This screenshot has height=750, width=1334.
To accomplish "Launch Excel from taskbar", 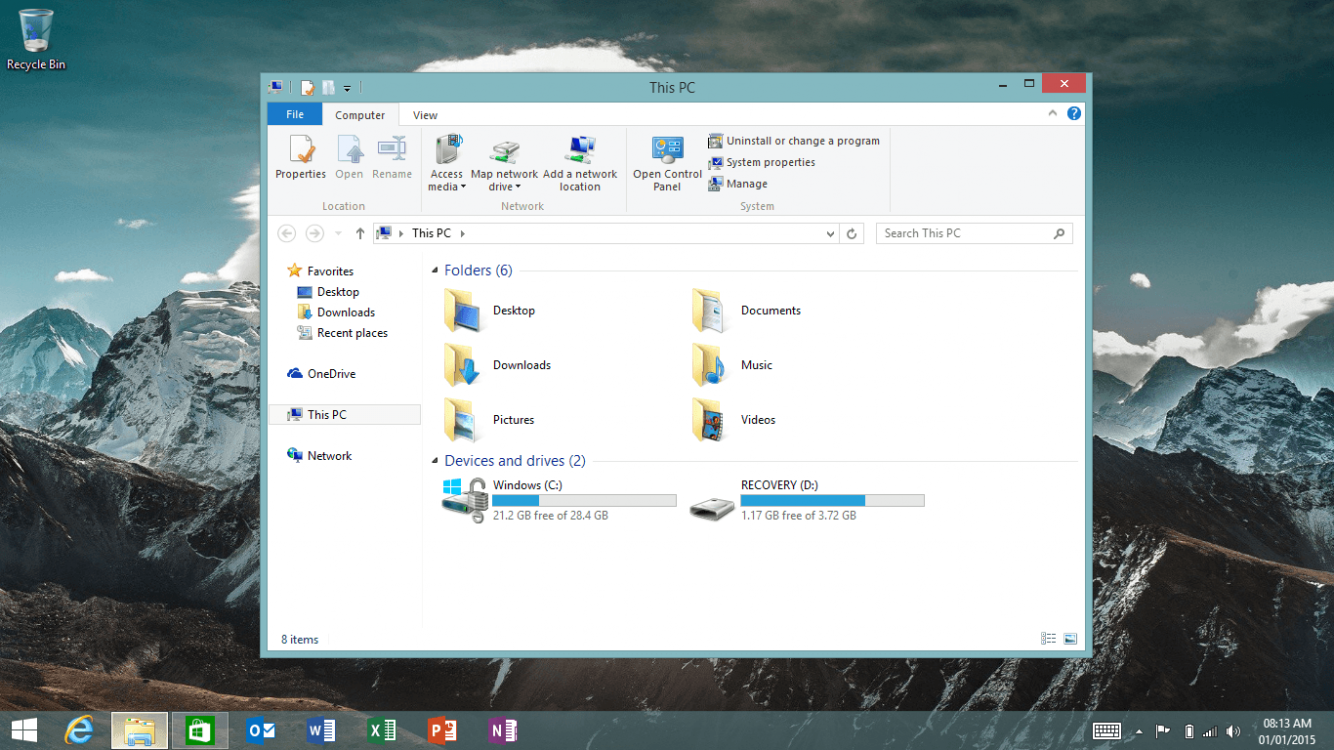I will coord(382,731).
